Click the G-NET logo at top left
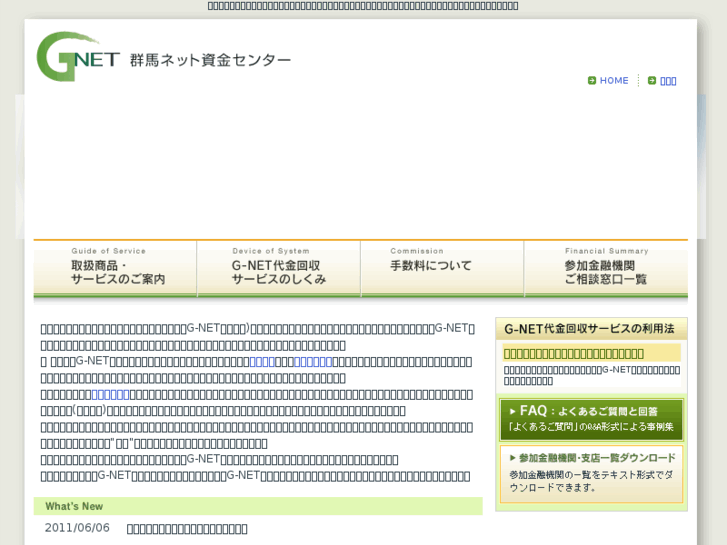 pyautogui.click(x=78, y=57)
